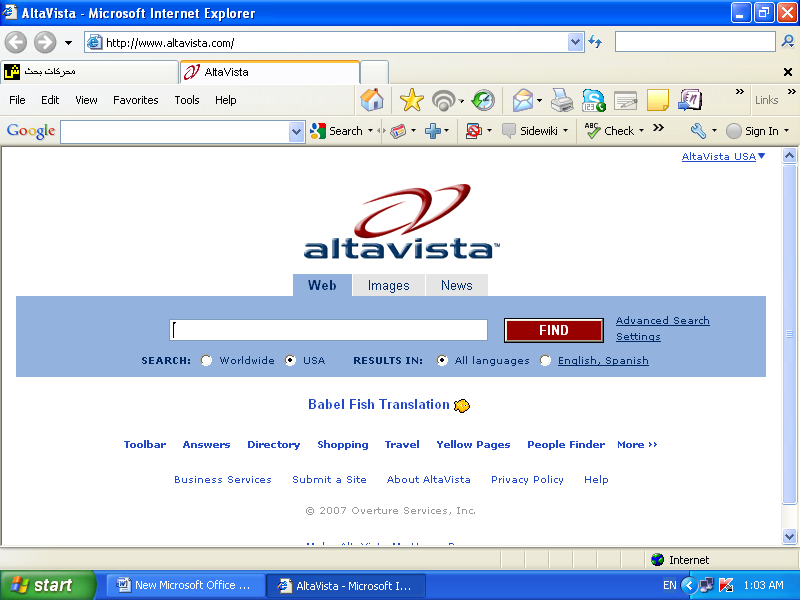Select the USA search radio button

pos(291,361)
